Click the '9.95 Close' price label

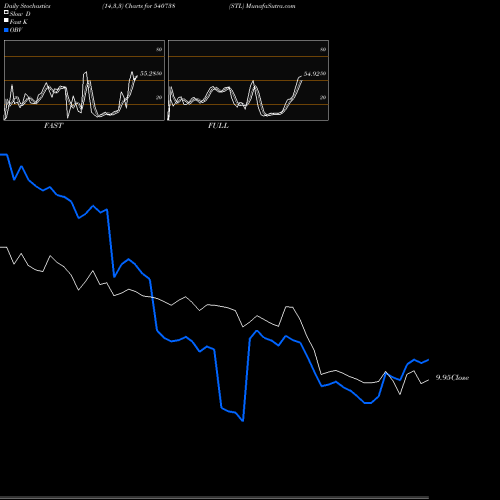coord(452,378)
